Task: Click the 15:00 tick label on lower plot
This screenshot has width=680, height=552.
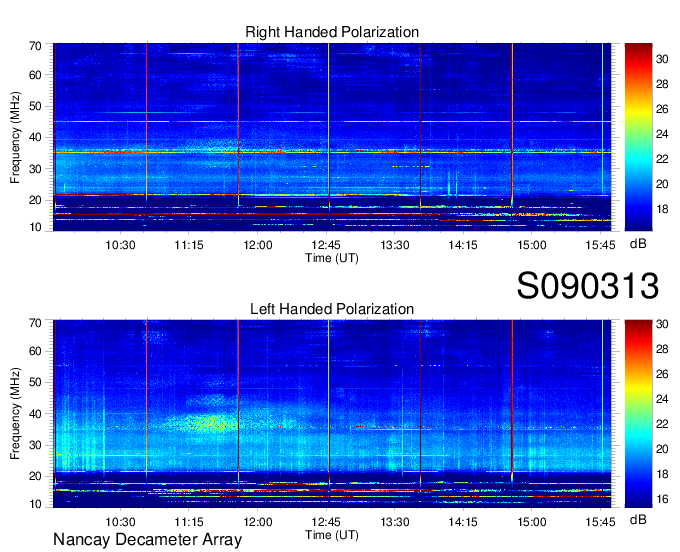Action: coord(532,522)
